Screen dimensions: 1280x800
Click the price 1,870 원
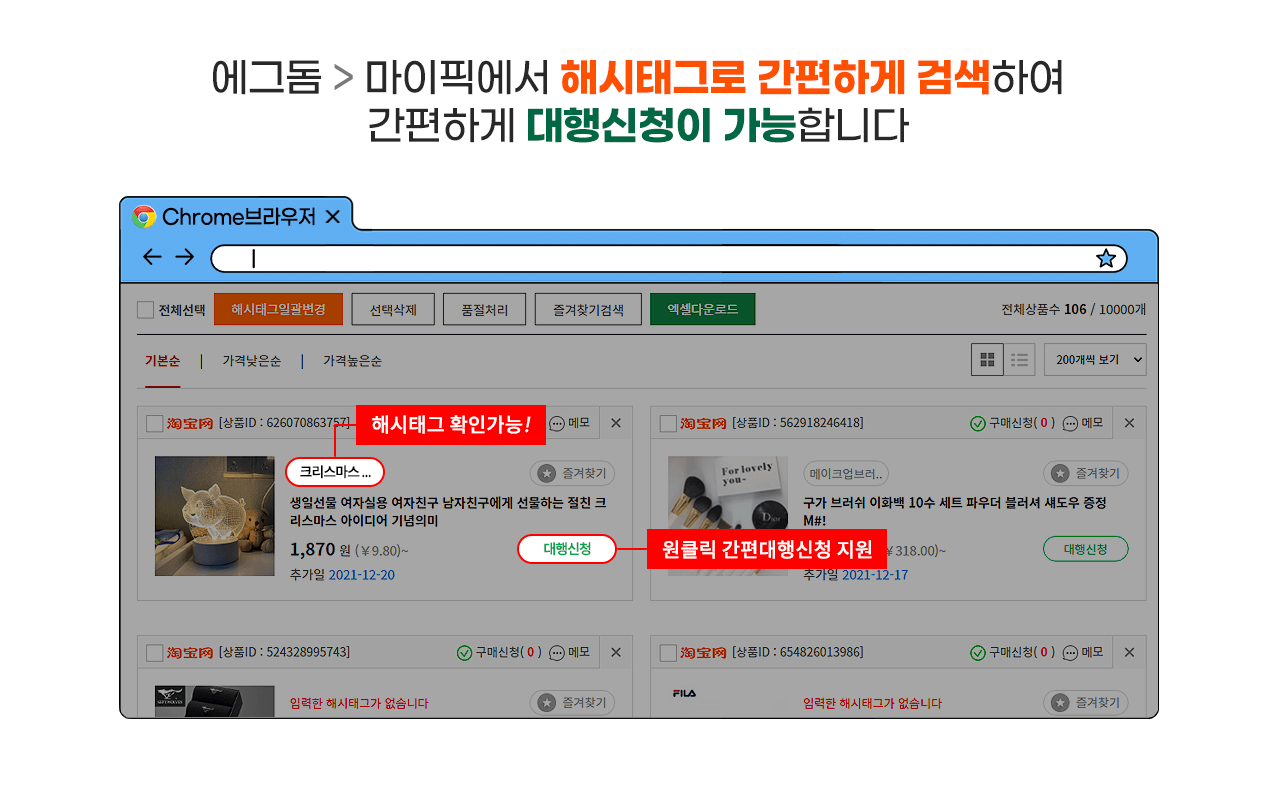point(320,549)
